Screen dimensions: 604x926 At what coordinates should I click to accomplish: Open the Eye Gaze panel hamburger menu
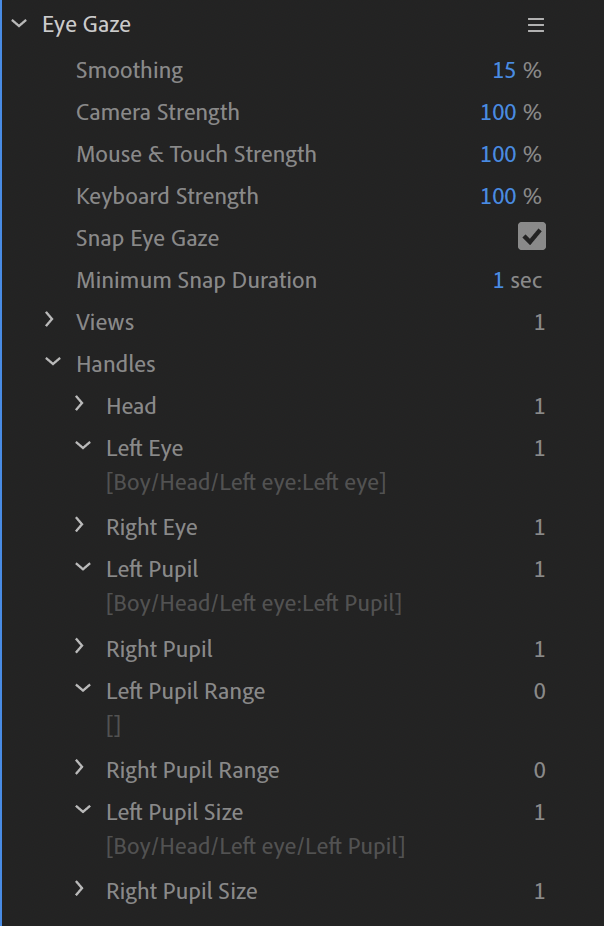536,25
